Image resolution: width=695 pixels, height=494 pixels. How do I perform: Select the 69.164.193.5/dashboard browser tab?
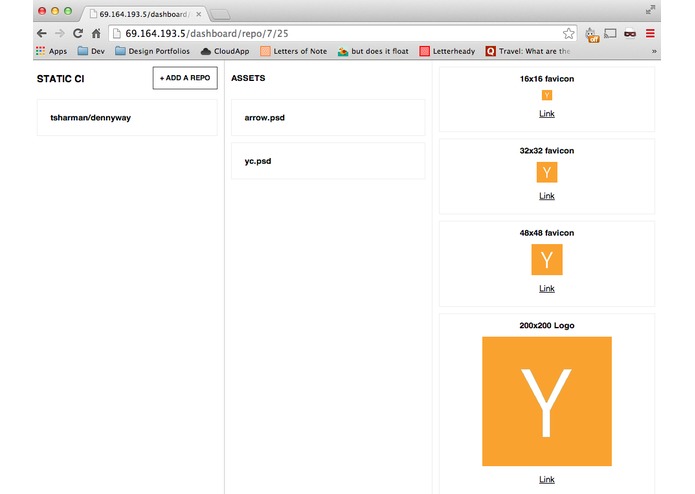click(x=144, y=14)
